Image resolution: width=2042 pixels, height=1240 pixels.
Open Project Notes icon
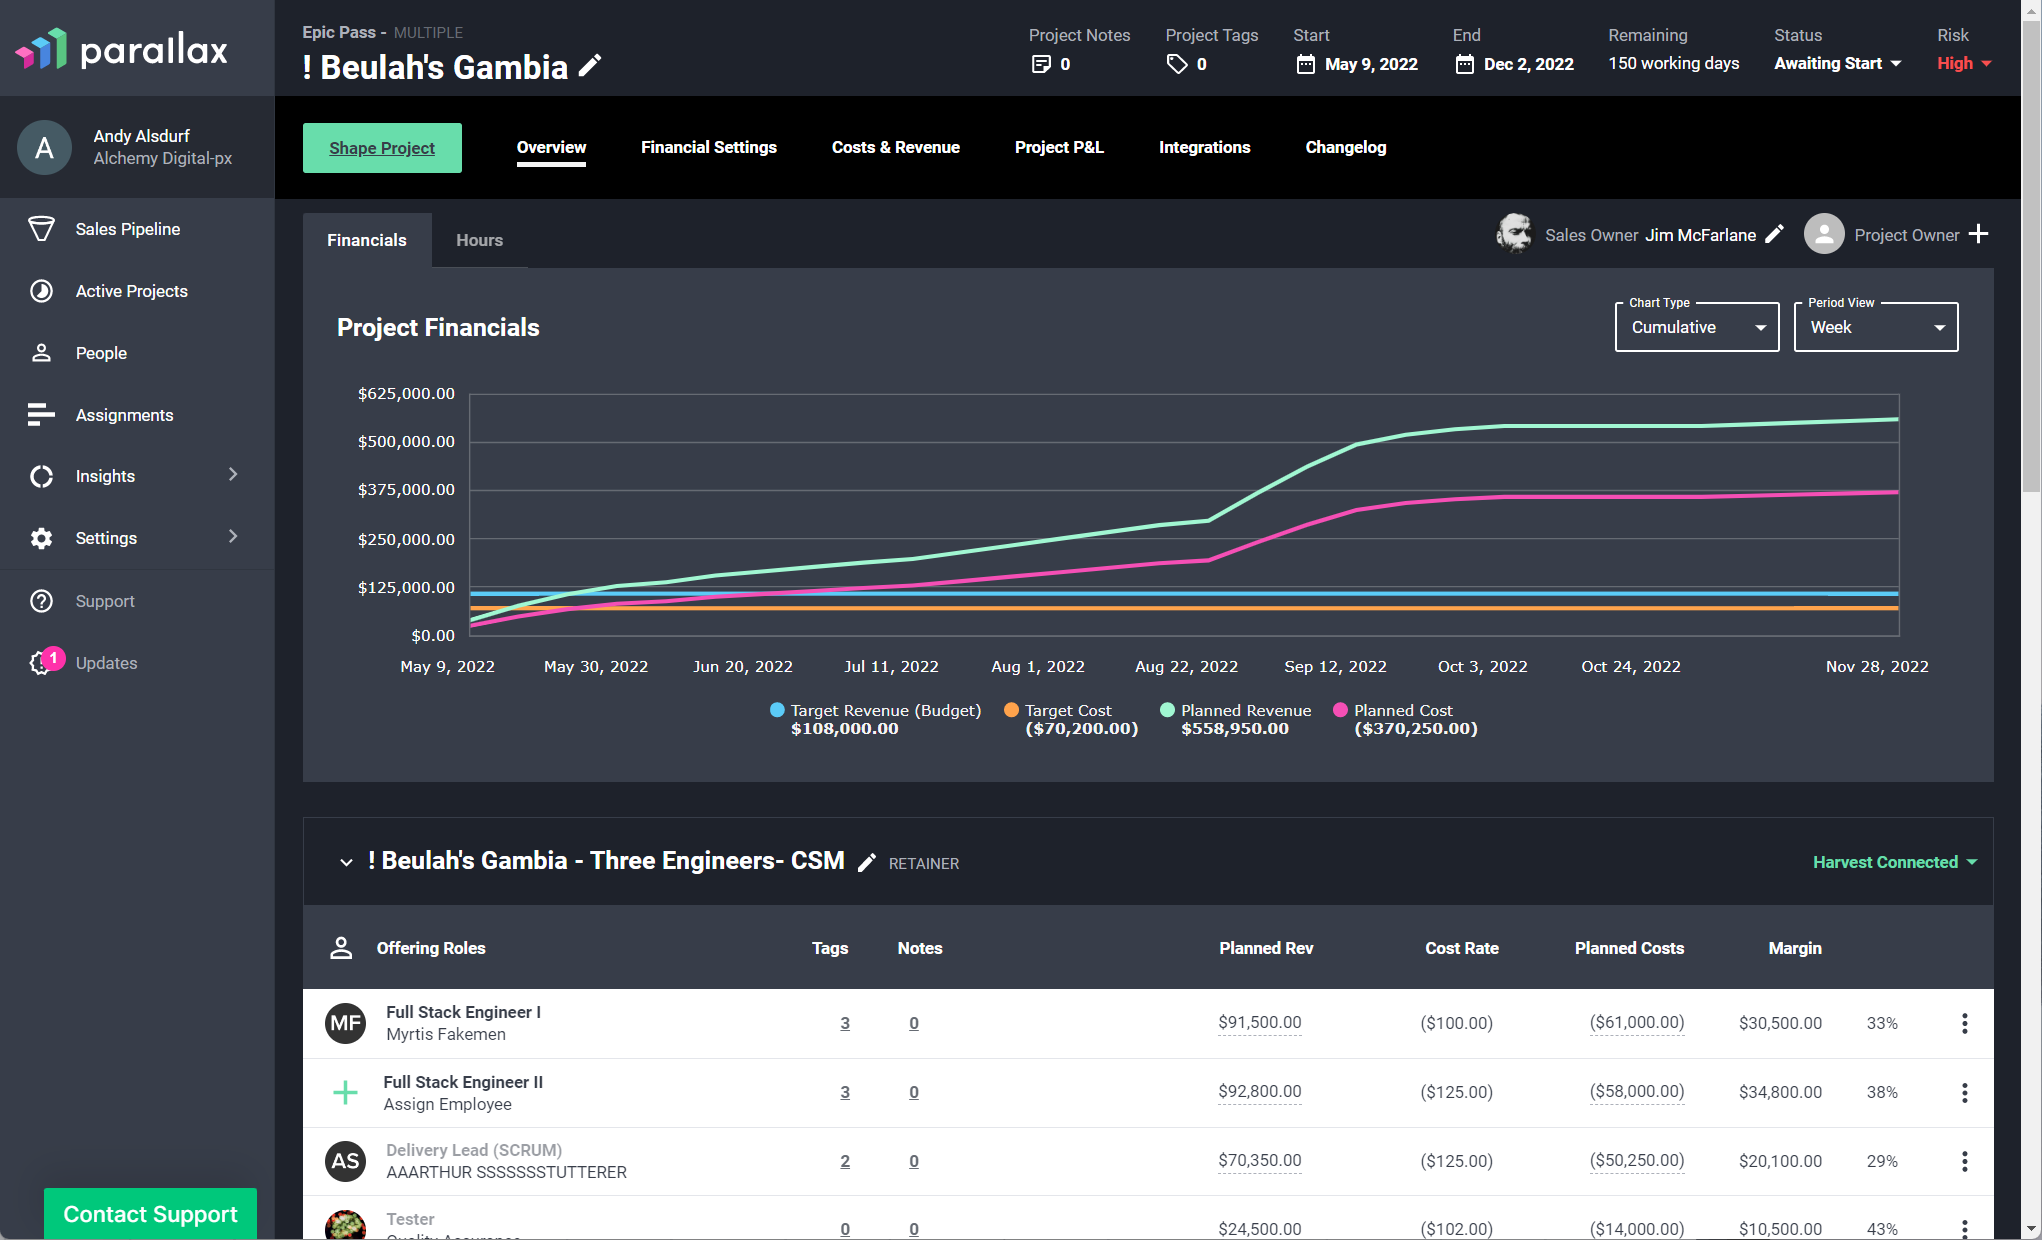coord(1041,64)
